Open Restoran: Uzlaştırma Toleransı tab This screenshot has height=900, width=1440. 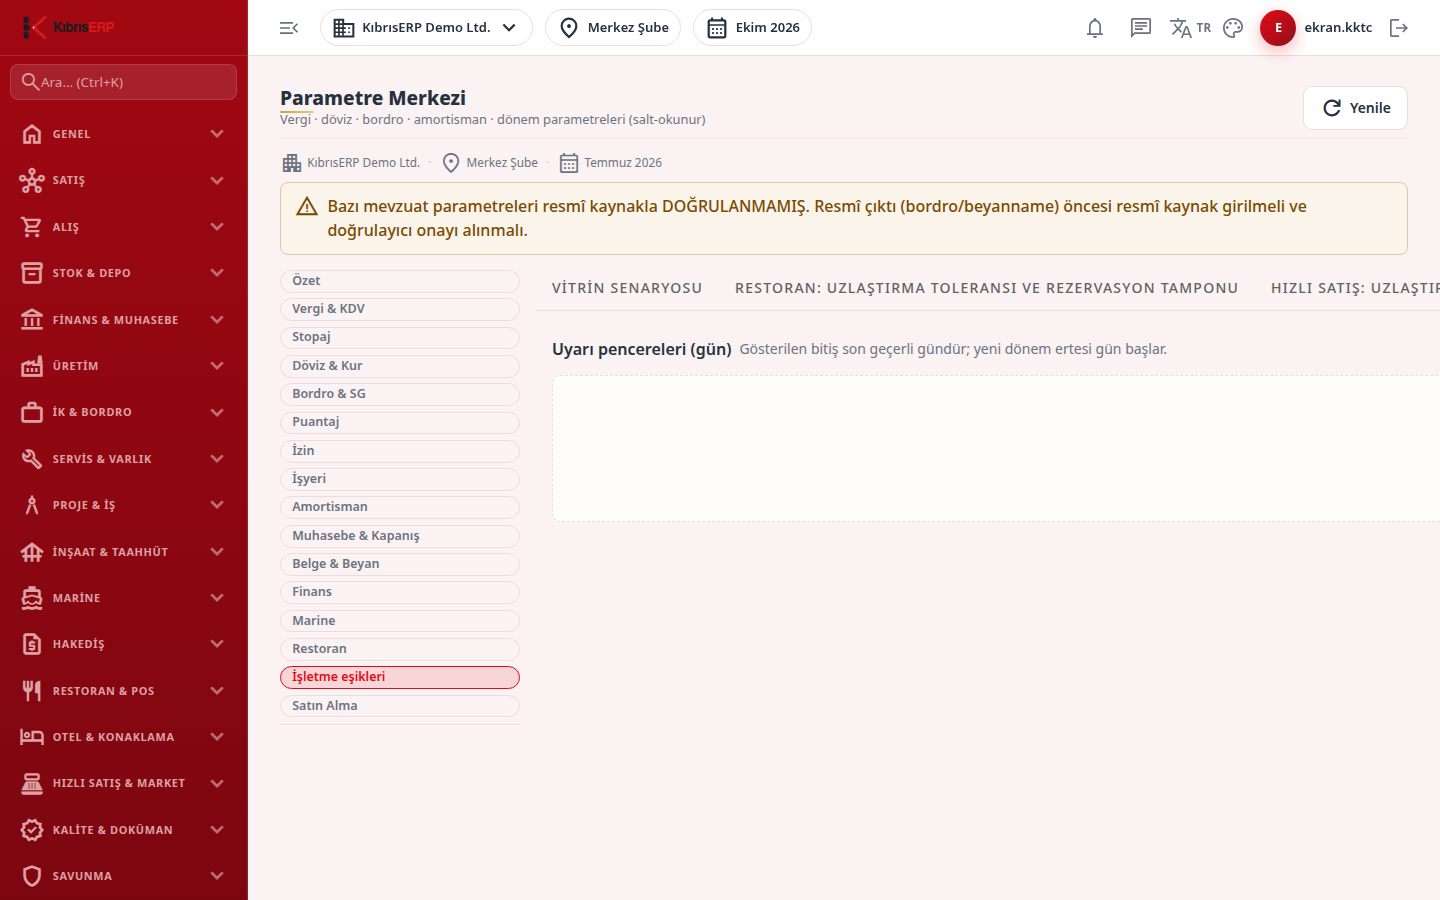(987, 288)
